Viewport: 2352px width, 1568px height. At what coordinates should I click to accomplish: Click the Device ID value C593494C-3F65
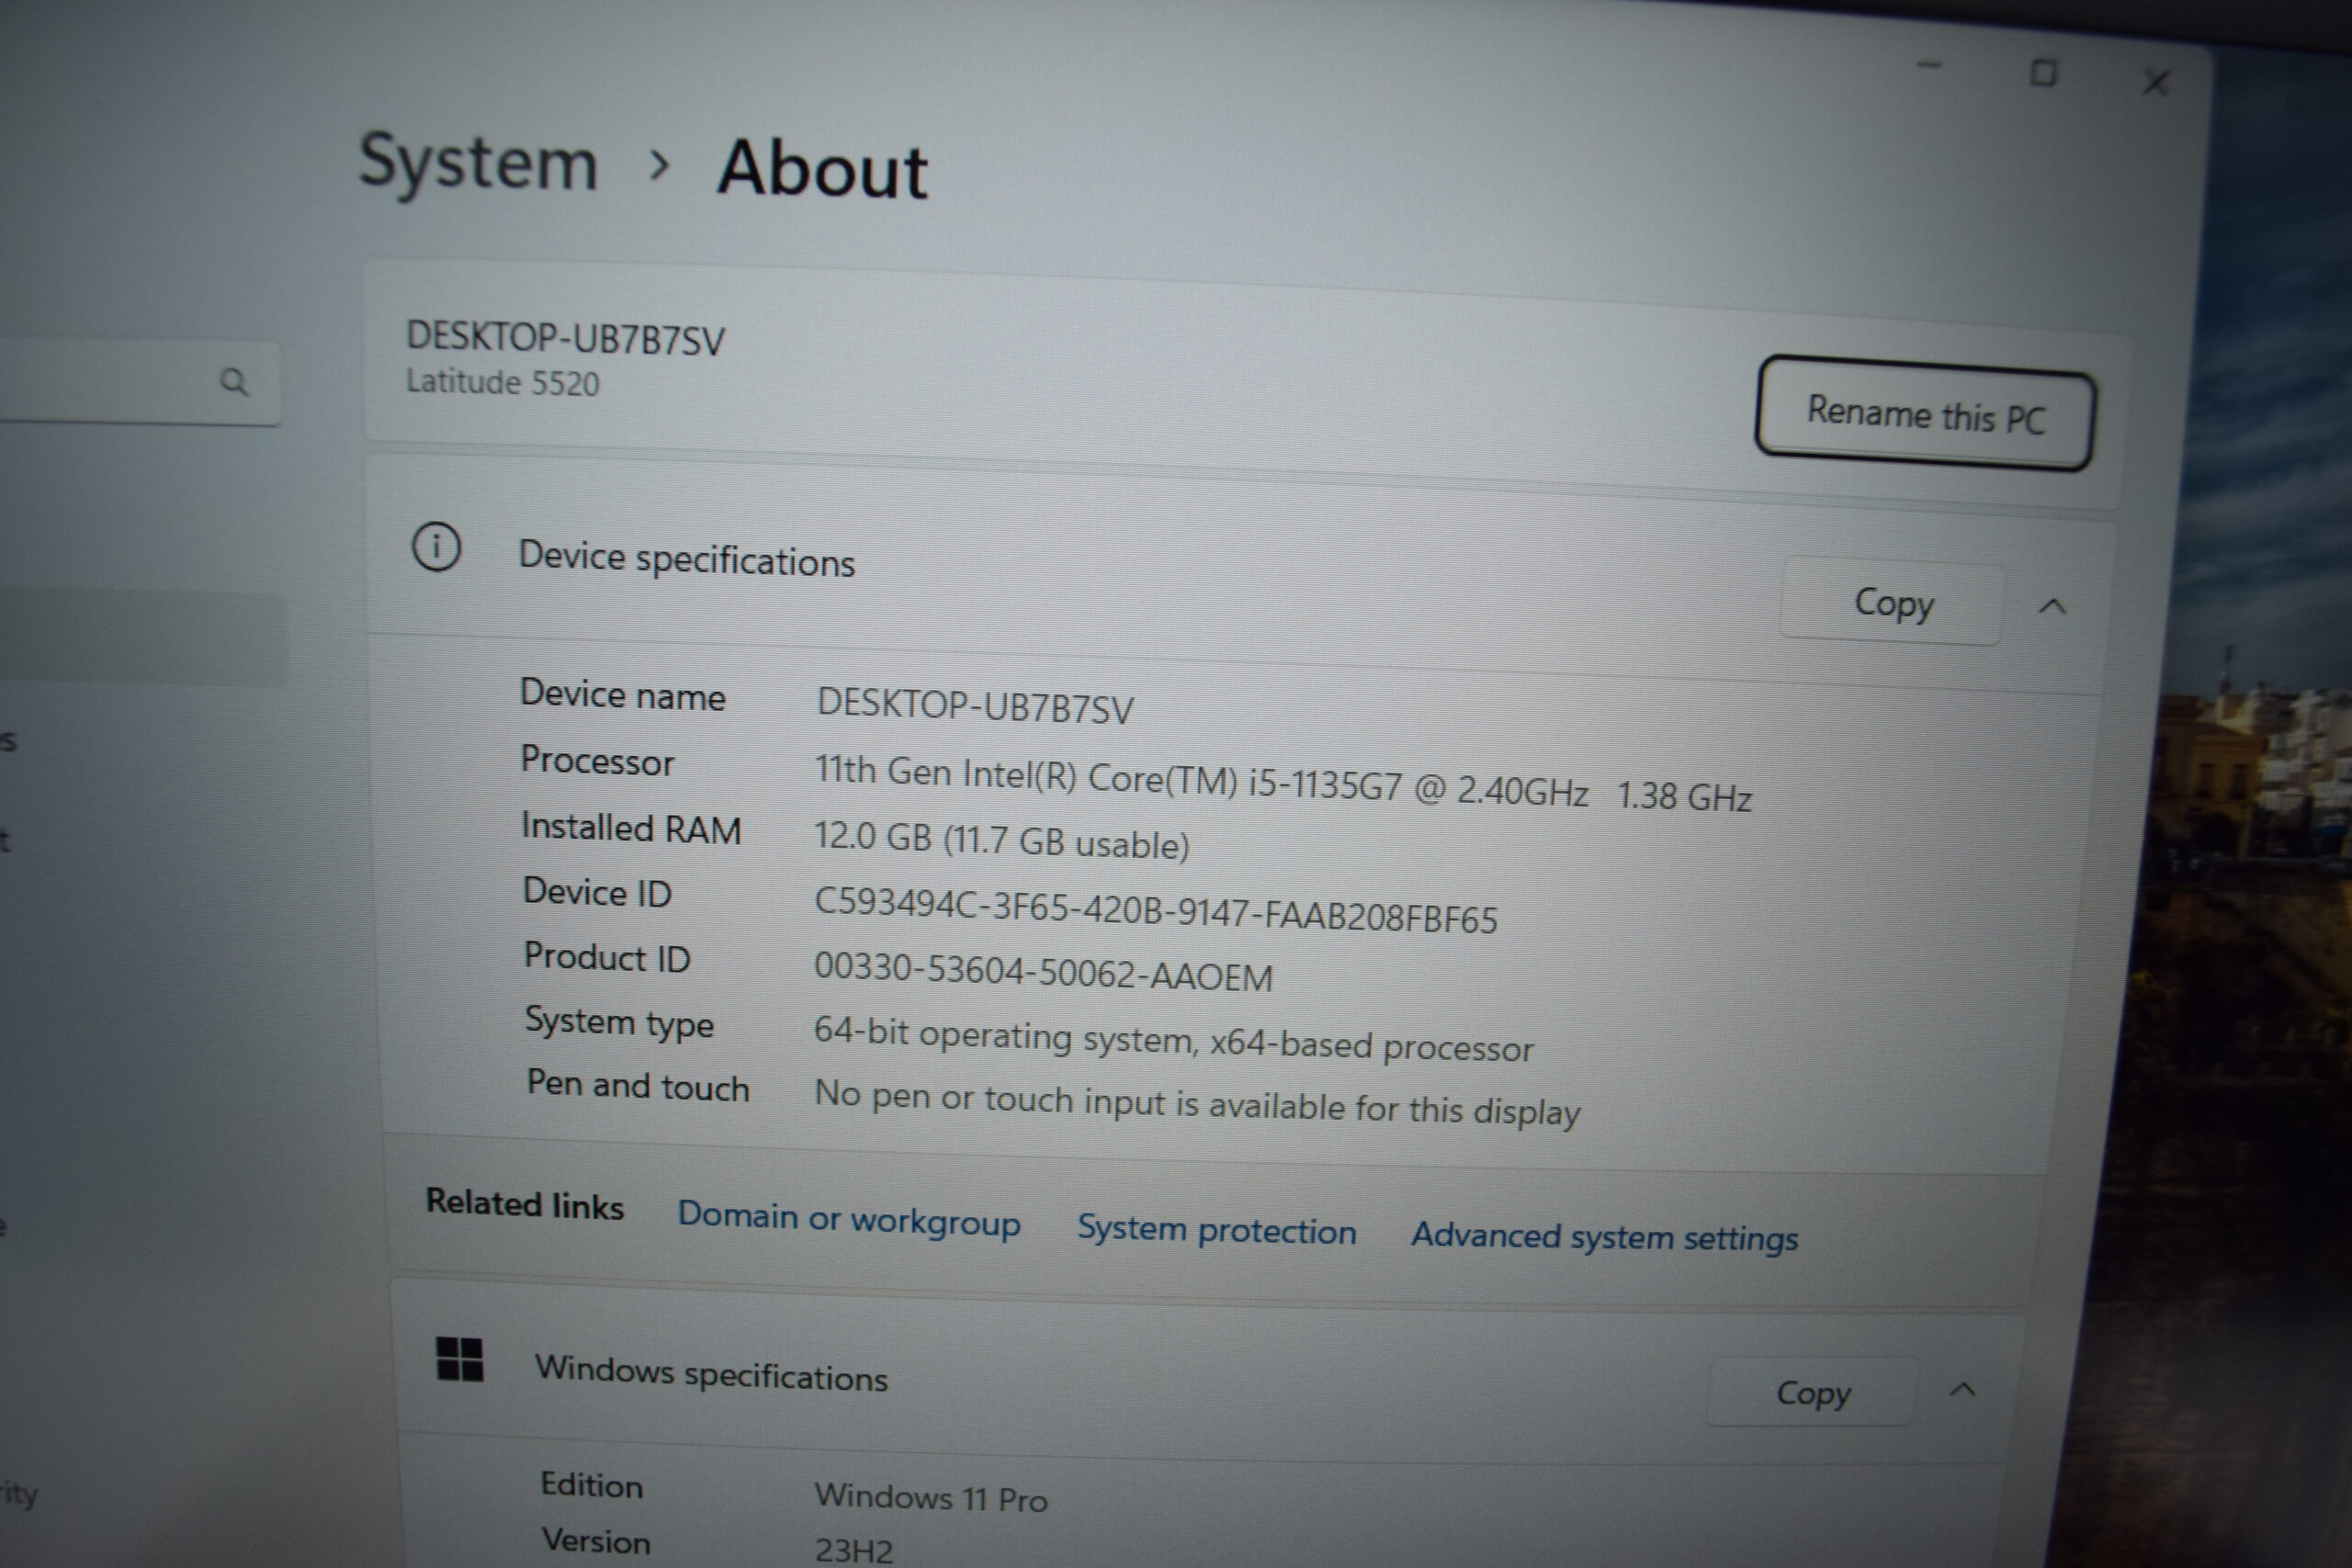[1155, 911]
